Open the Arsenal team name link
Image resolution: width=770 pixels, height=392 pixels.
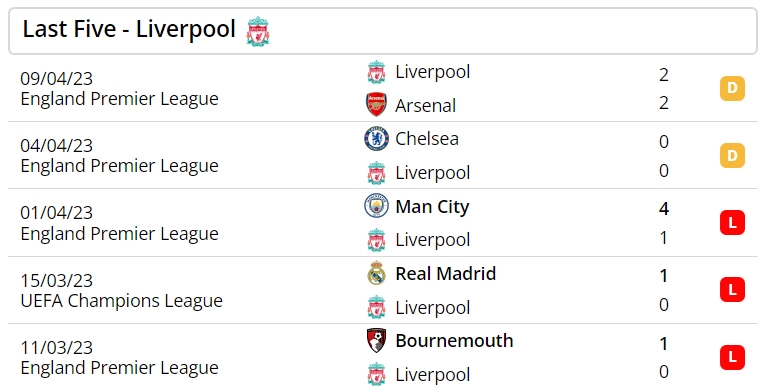426,106
